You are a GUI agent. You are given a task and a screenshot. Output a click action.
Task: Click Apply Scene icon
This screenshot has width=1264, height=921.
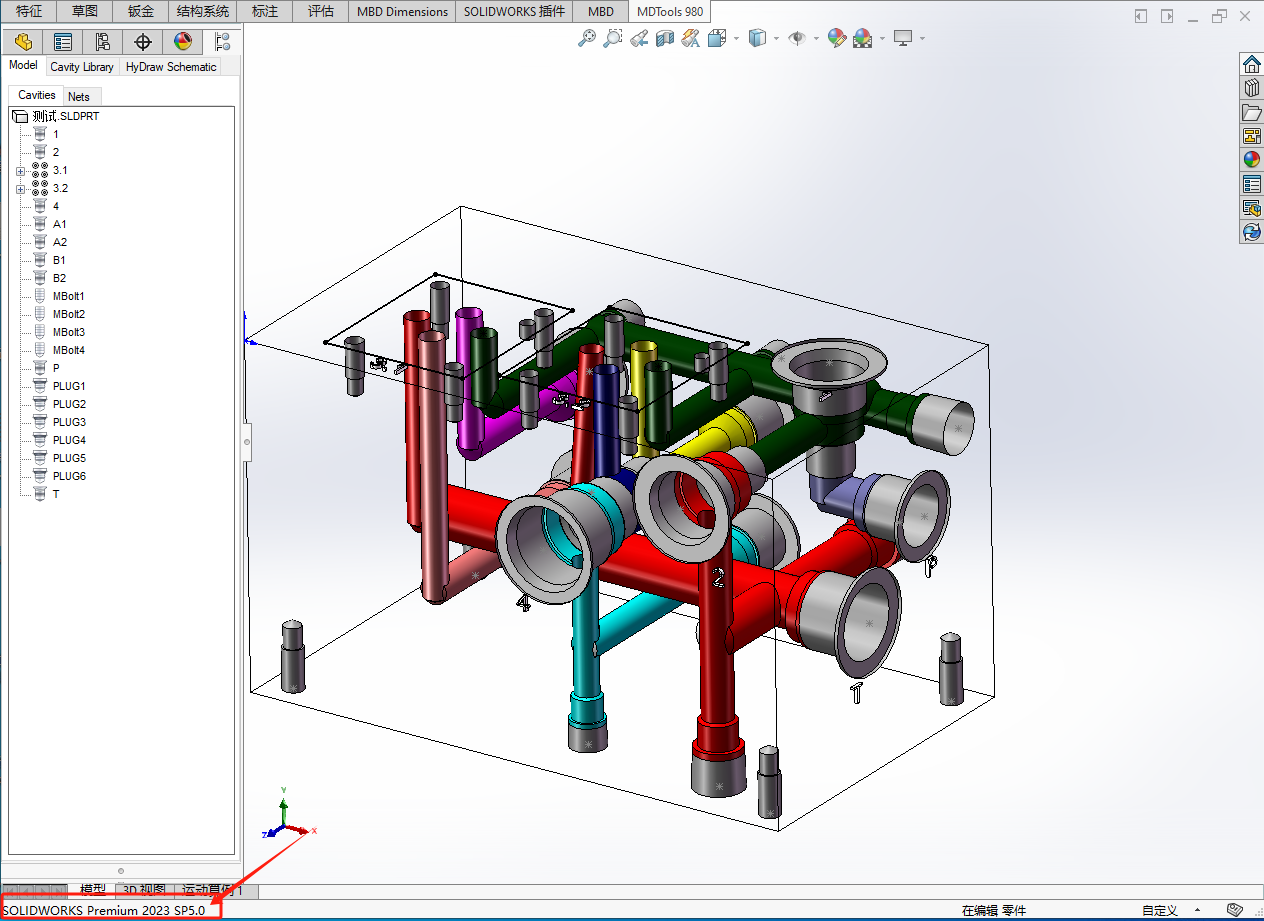point(863,38)
